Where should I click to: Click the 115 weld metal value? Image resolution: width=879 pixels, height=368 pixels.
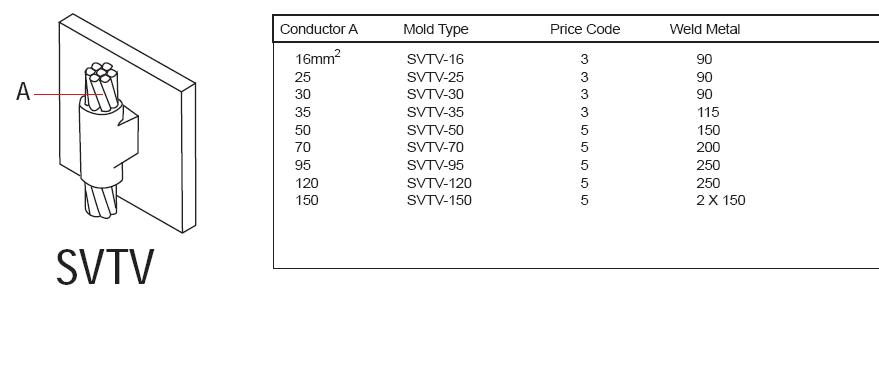(x=707, y=112)
